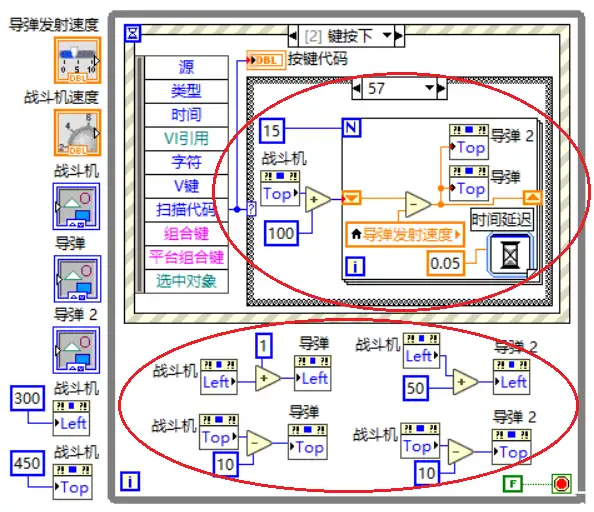Select the V键 event data node
This screenshot has width=594, height=512.
186,186
